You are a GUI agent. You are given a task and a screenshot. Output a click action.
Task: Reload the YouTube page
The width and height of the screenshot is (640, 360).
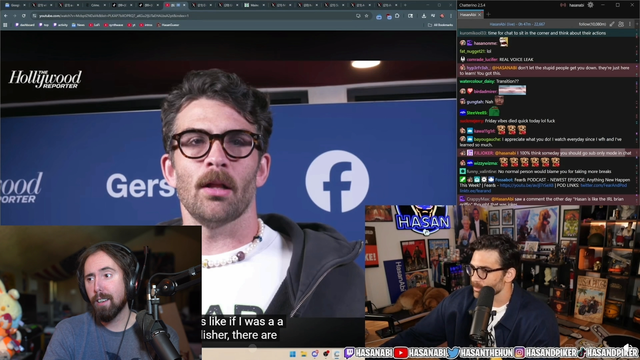(x=24, y=16)
